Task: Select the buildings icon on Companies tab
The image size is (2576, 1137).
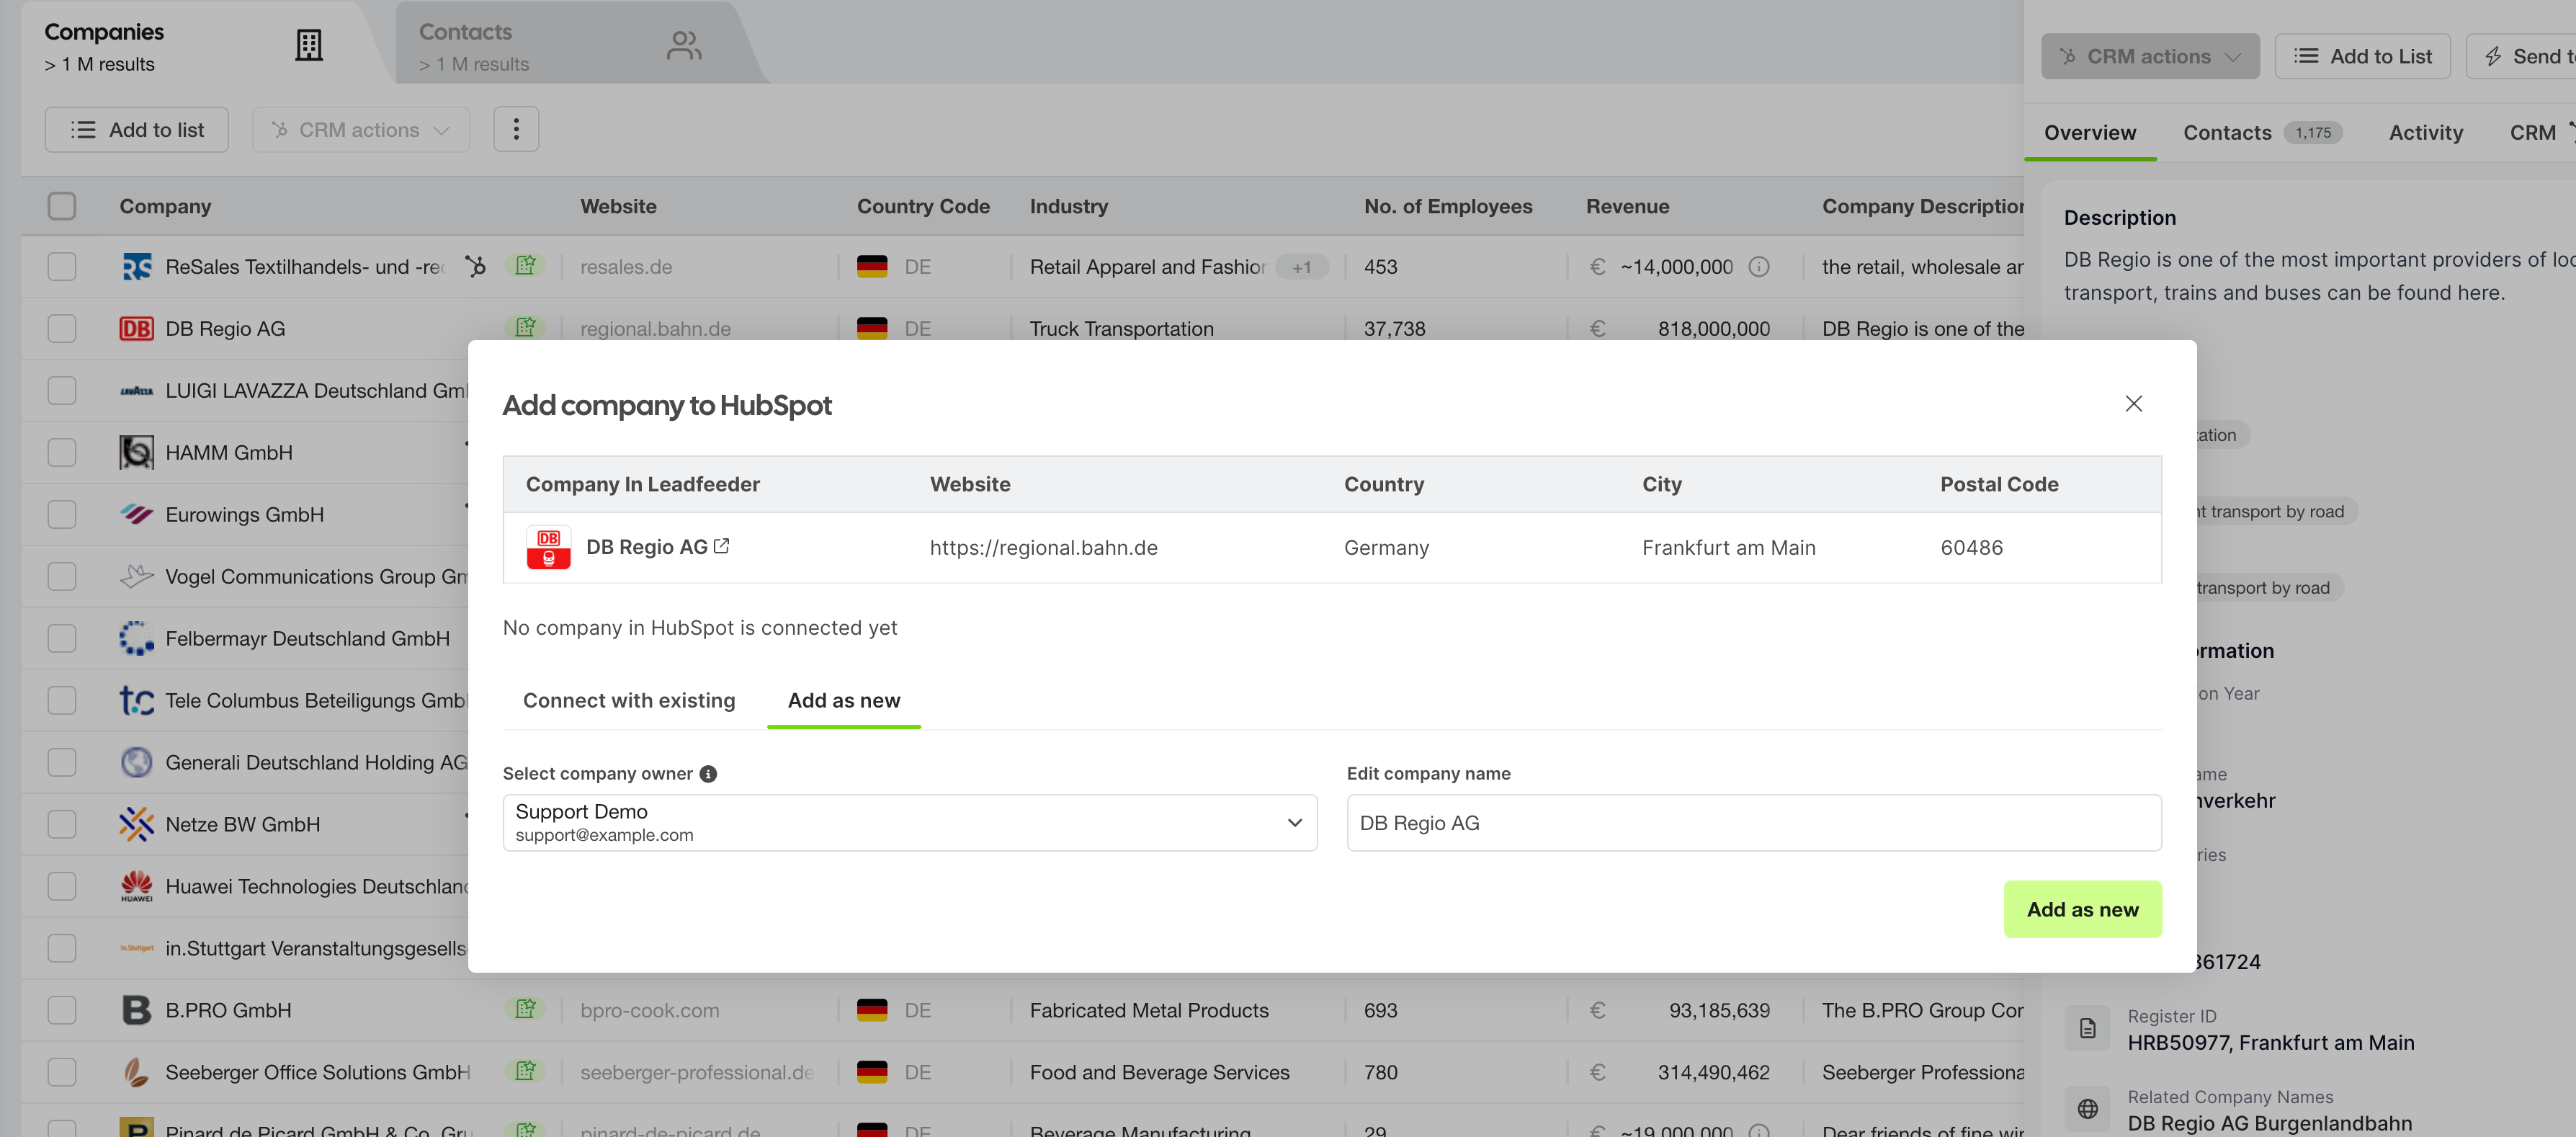Action: point(309,44)
